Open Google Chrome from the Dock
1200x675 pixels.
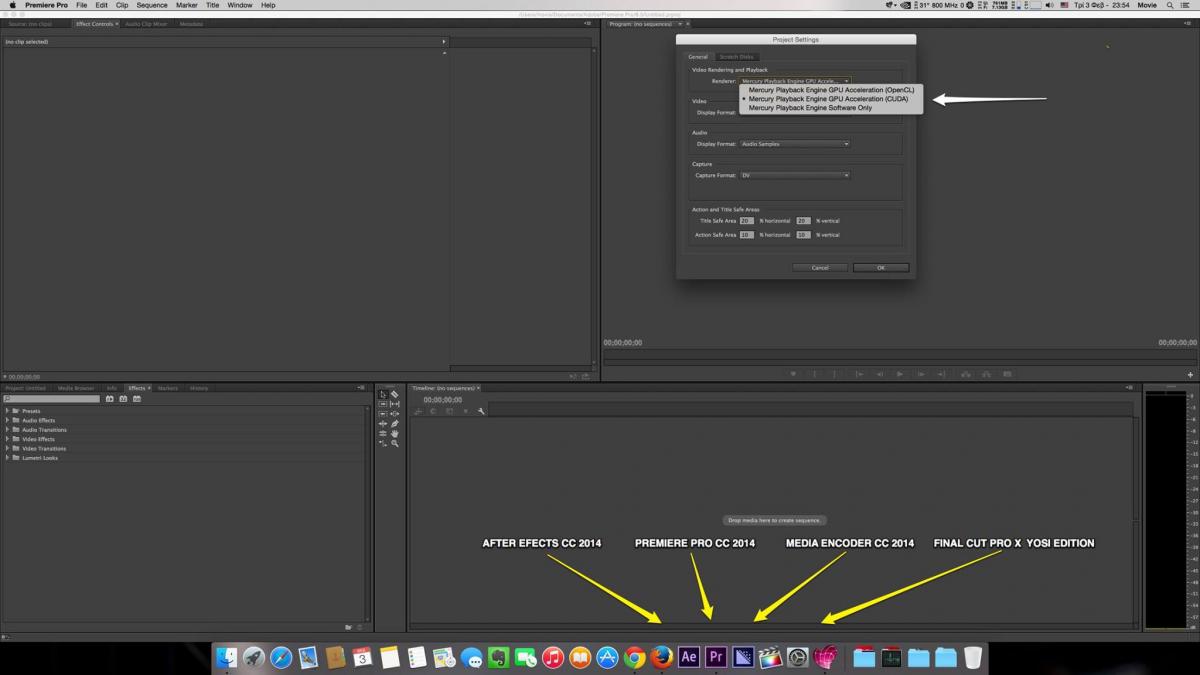click(634, 657)
